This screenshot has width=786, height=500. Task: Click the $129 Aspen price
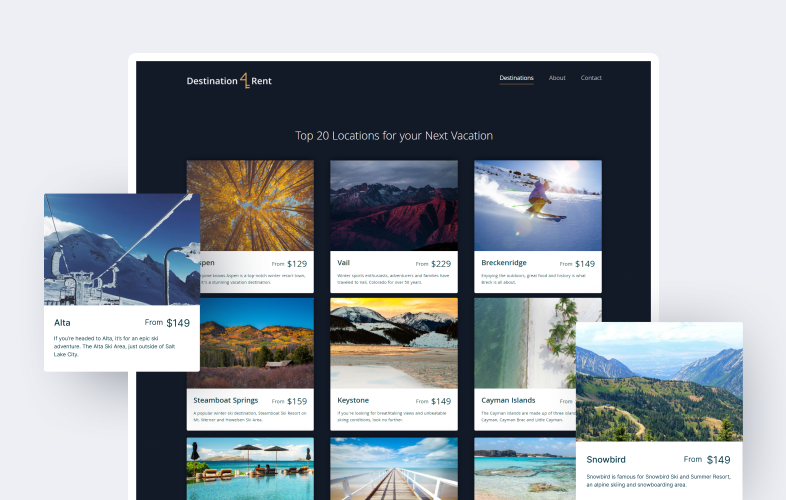click(x=297, y=264)
